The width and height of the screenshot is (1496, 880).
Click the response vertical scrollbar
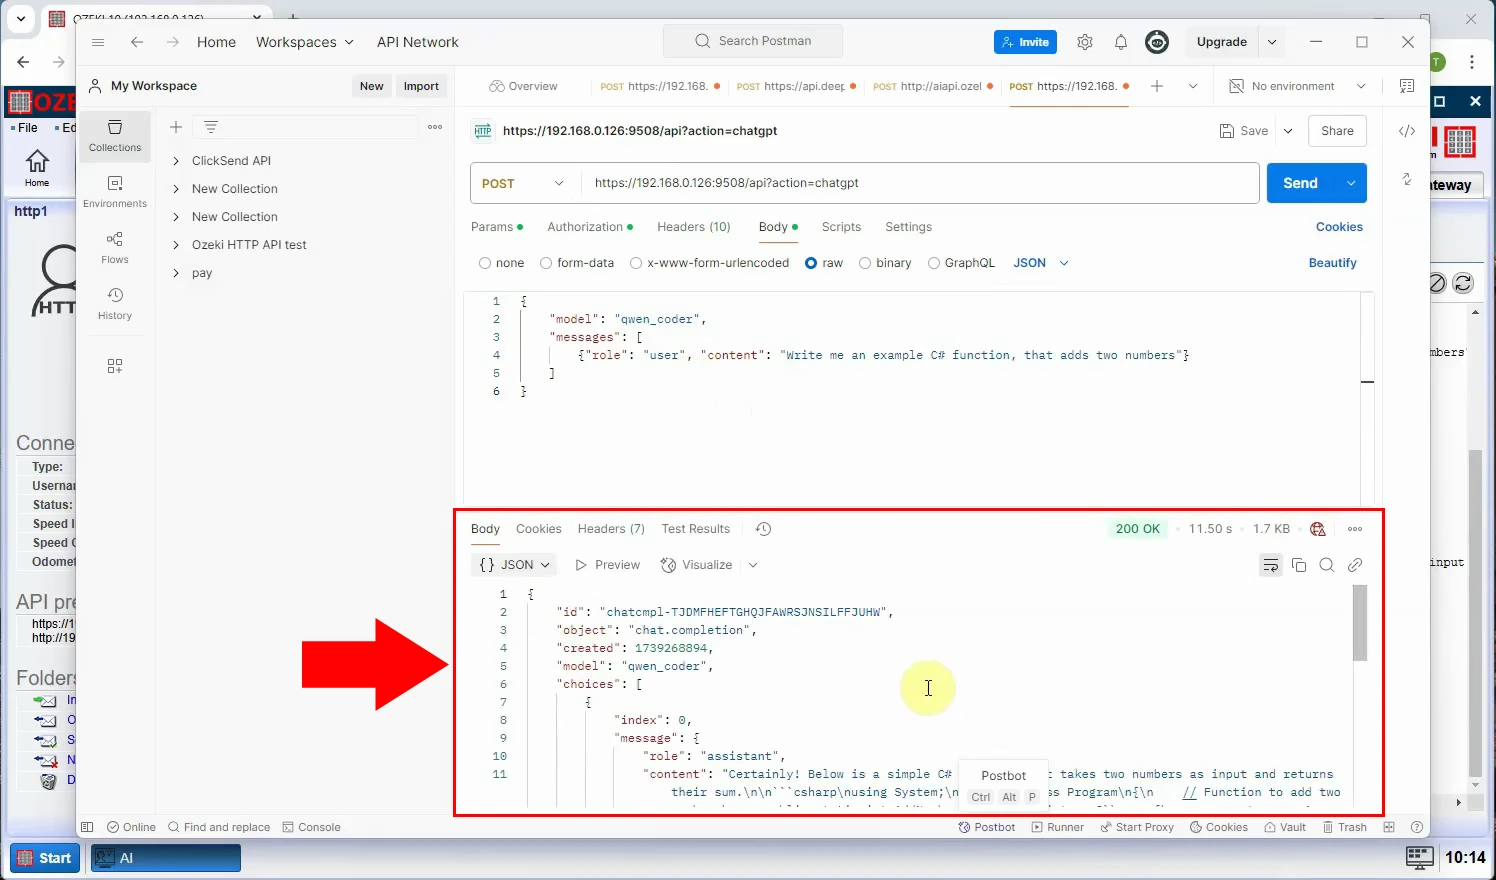click(1360, 622)
